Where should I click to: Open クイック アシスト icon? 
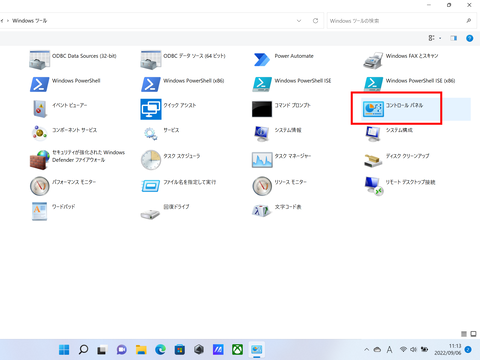click(151, 109)
